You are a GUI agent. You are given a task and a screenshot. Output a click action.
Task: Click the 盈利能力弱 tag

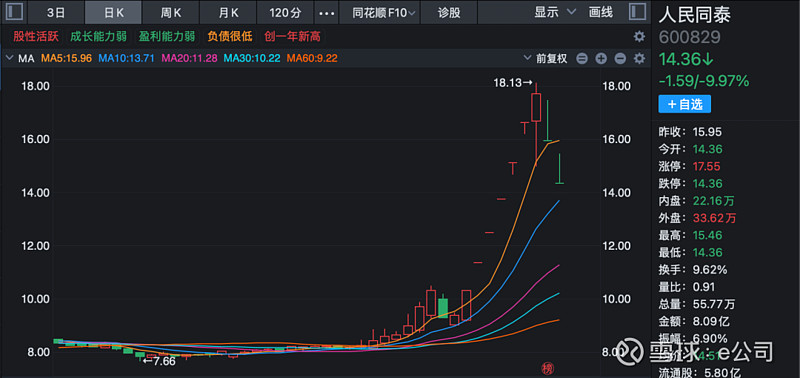pos(167,37)
